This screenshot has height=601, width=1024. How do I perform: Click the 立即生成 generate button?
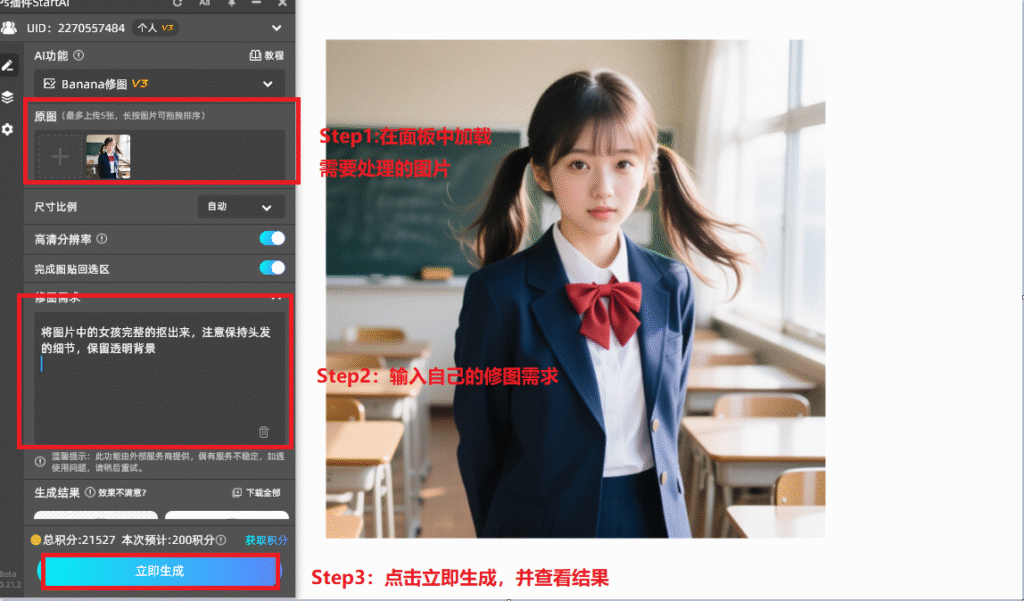pyautogui.click(x=160, y=571)
